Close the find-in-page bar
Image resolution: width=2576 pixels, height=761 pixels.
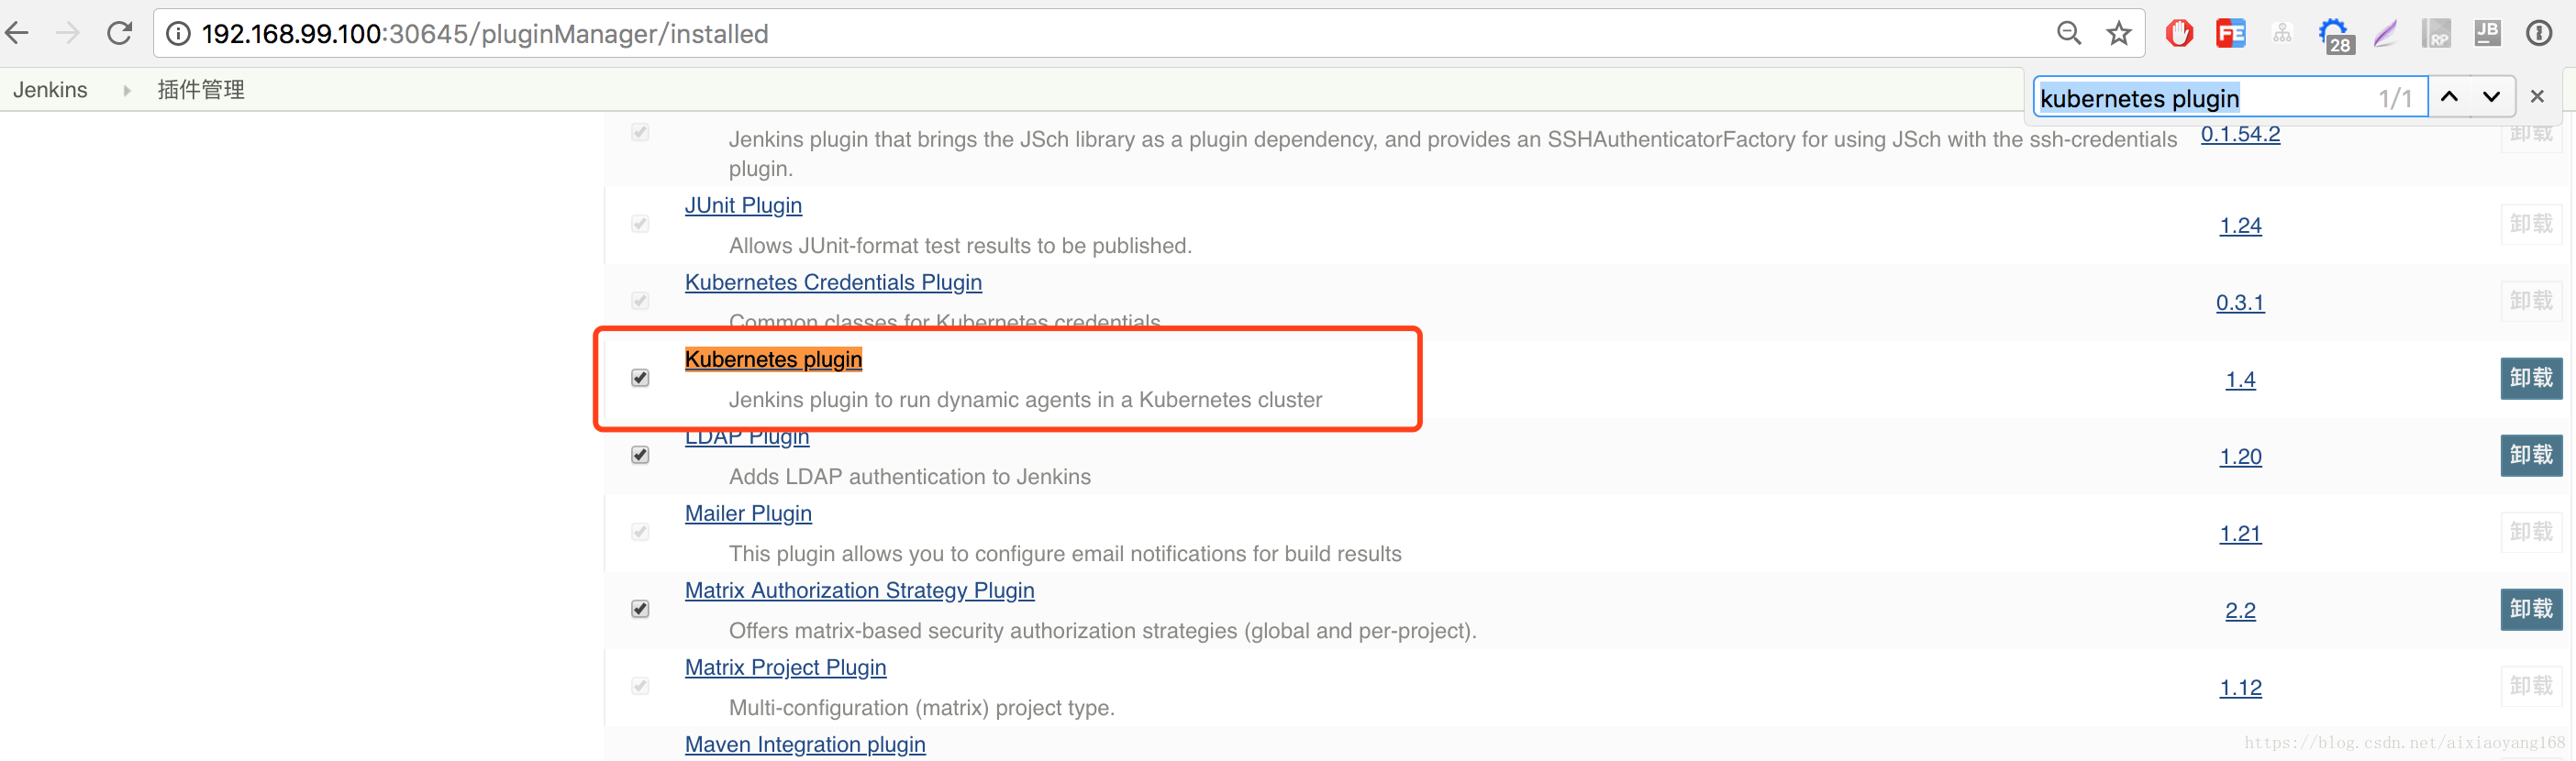pyautogui.click(x=2537, y=97)
